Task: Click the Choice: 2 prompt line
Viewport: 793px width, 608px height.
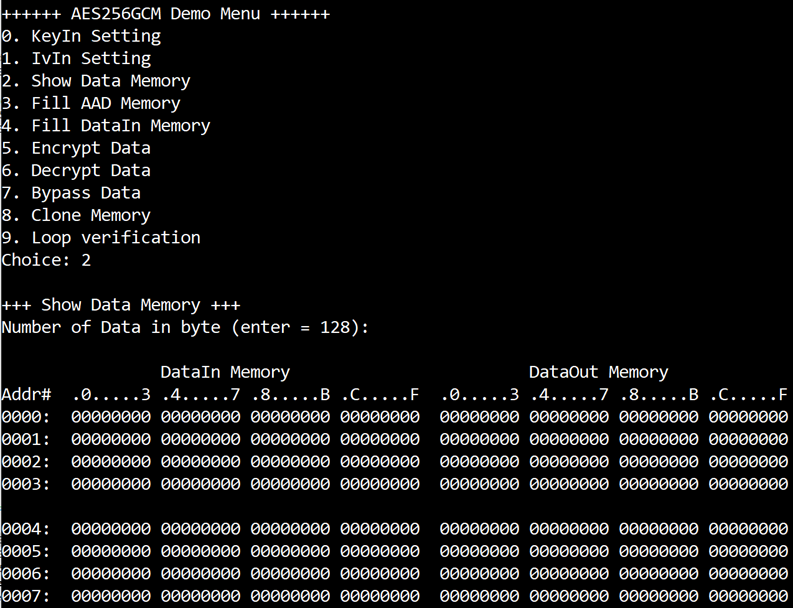Action: point(46,260)
